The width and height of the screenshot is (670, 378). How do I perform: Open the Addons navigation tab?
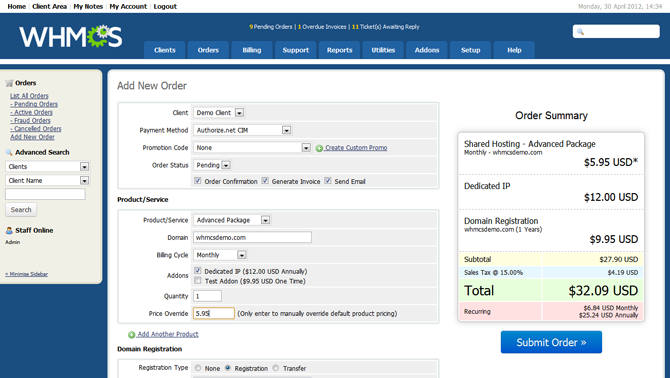click(426, 50)
